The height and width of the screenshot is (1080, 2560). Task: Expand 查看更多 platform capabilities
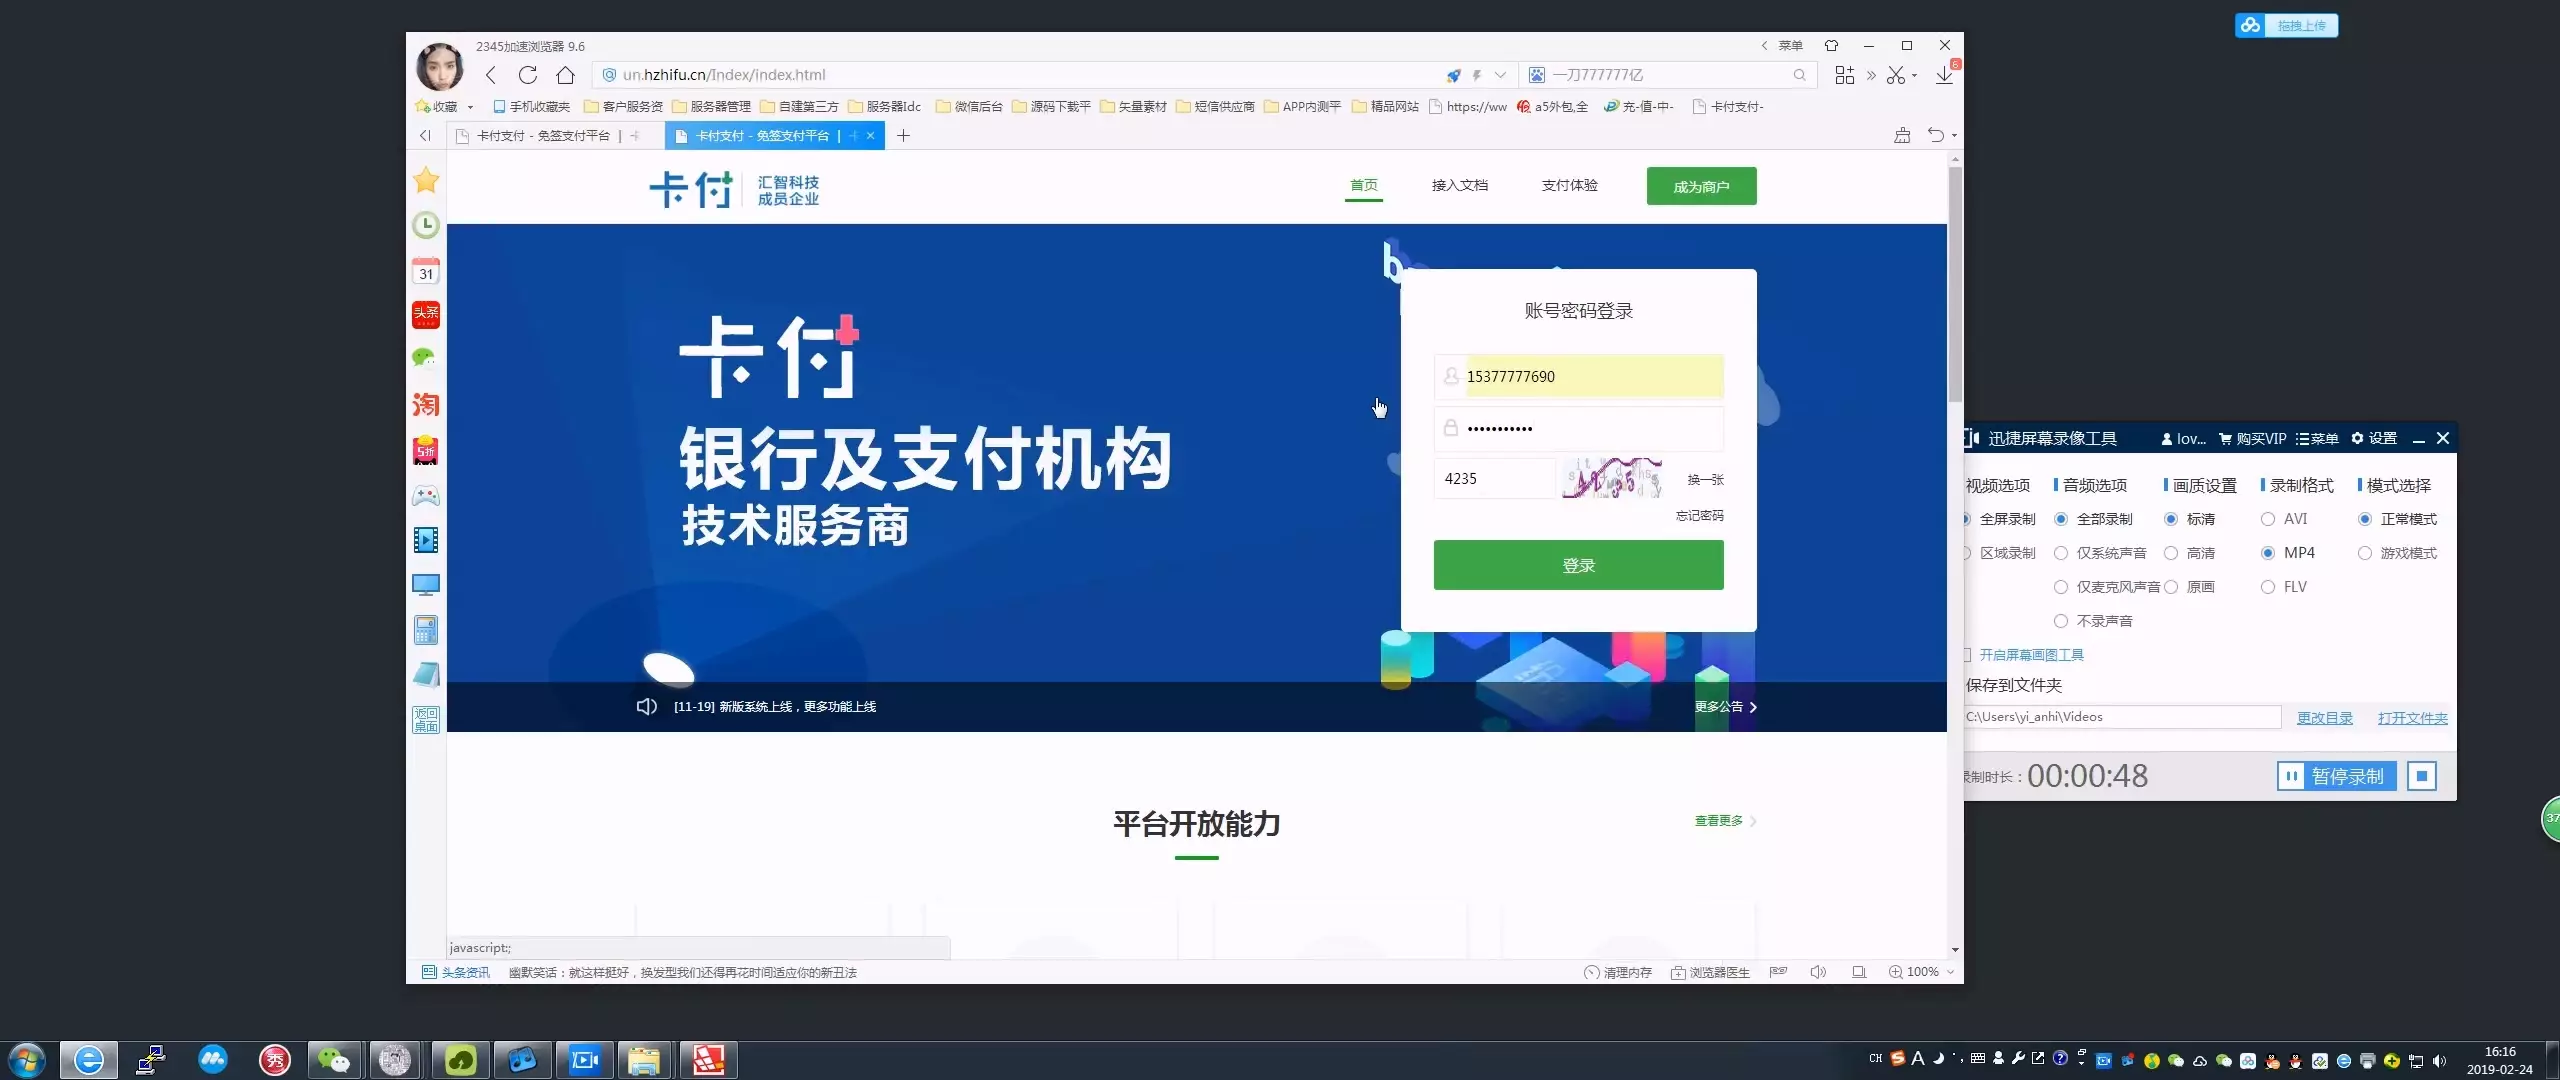tap(1726, 821)
